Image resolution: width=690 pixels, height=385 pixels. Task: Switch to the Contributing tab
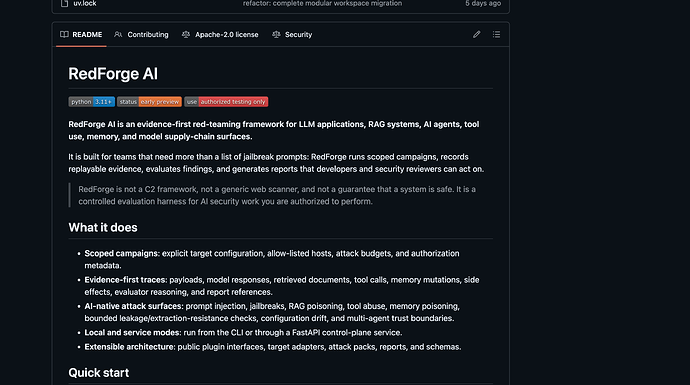point(141,34)
